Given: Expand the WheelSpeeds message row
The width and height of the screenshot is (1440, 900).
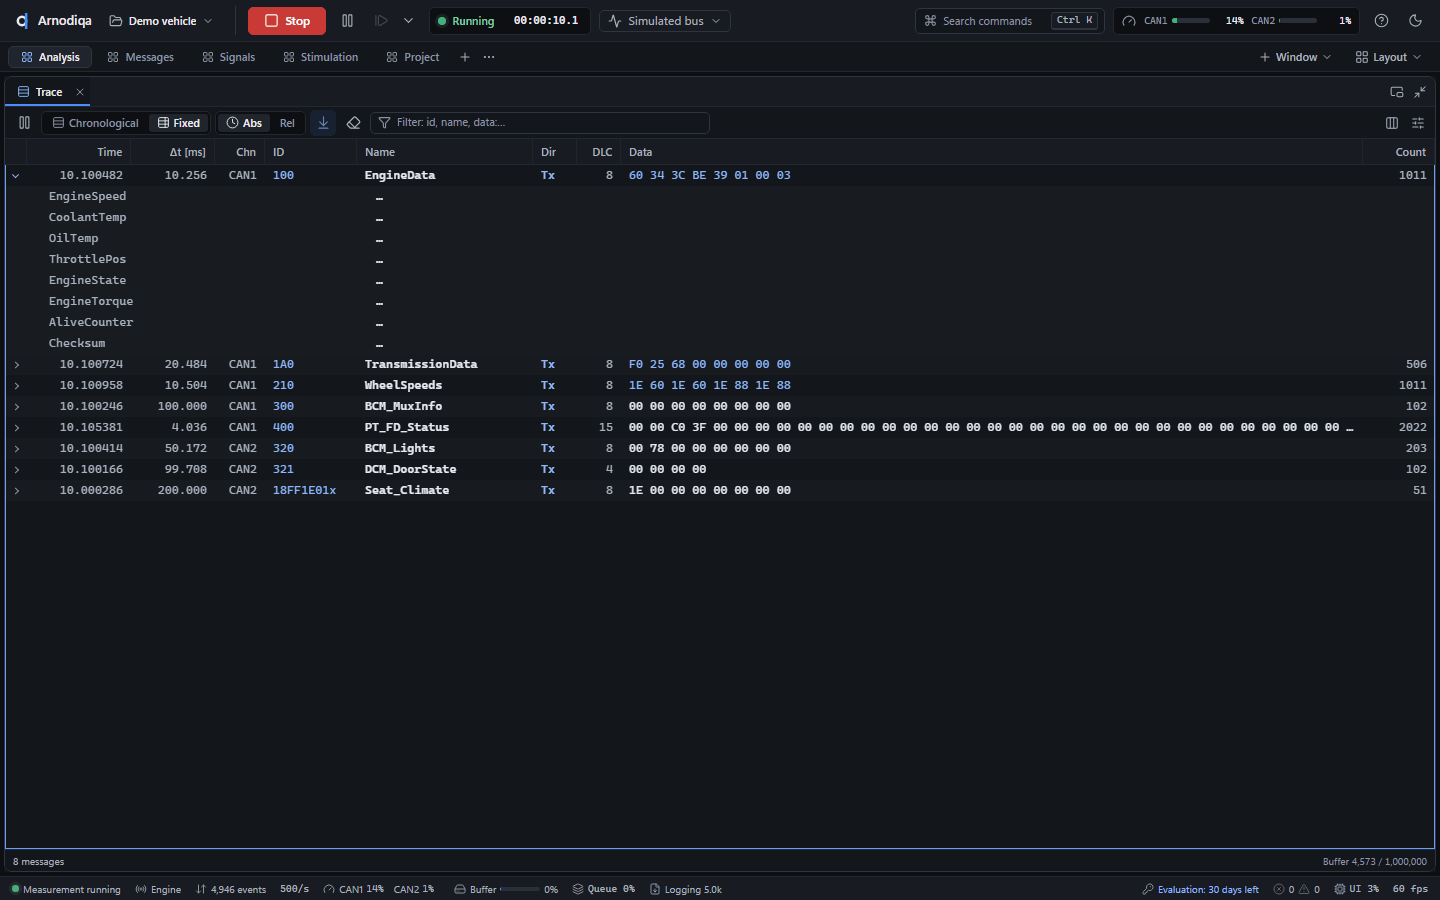Looking at the screenshot, I should click(16, 386).
